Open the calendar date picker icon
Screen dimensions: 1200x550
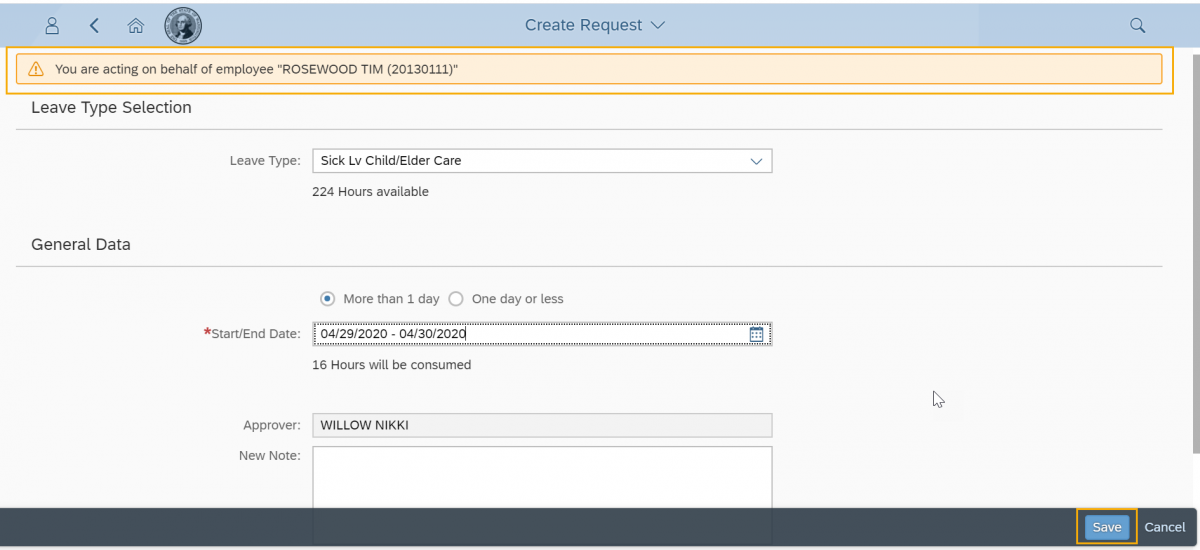coord(756,334)
